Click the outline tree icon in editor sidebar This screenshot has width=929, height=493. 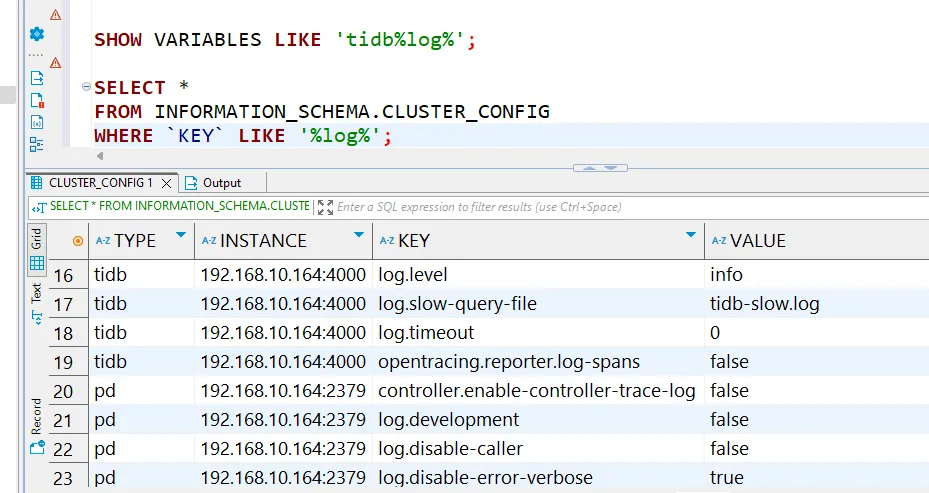click(37, 144)
